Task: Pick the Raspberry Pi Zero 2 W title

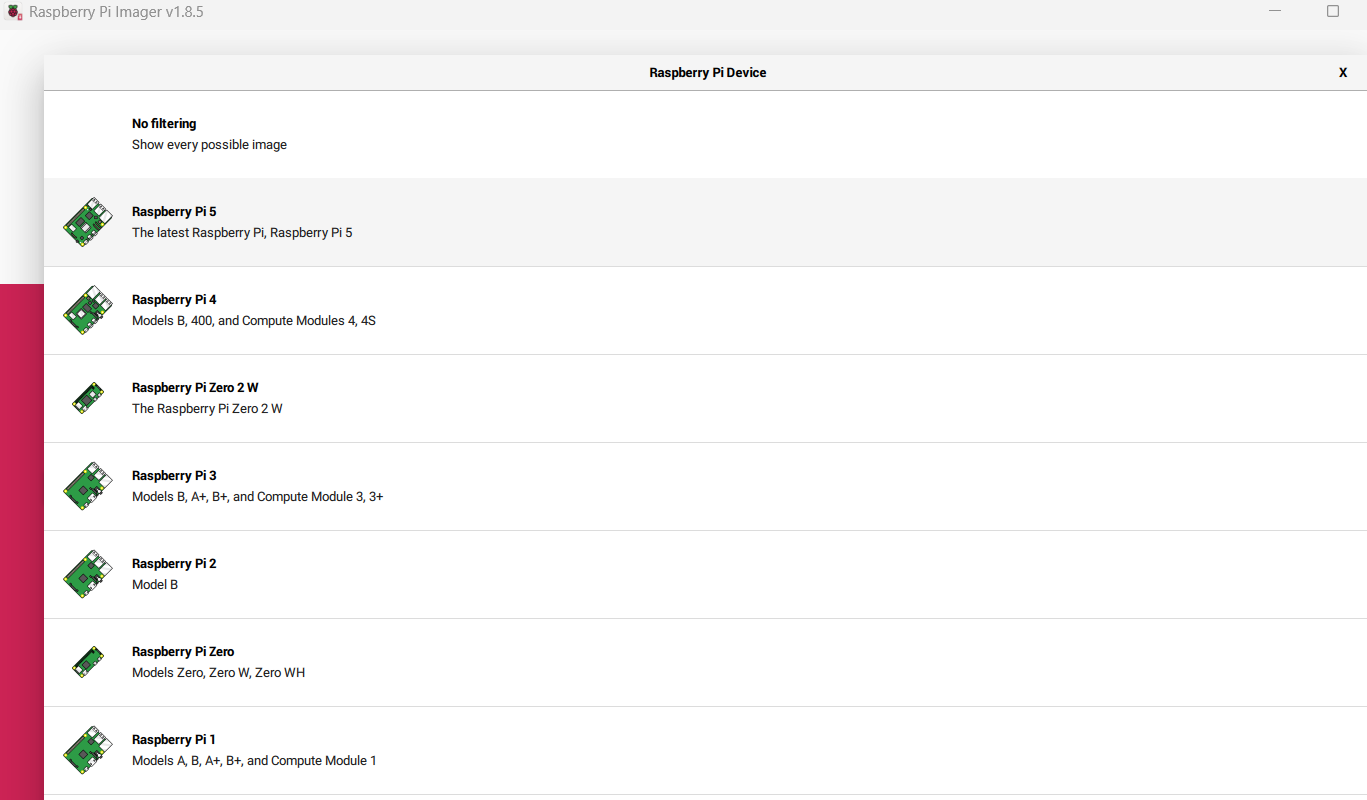Action: point(195,388)
